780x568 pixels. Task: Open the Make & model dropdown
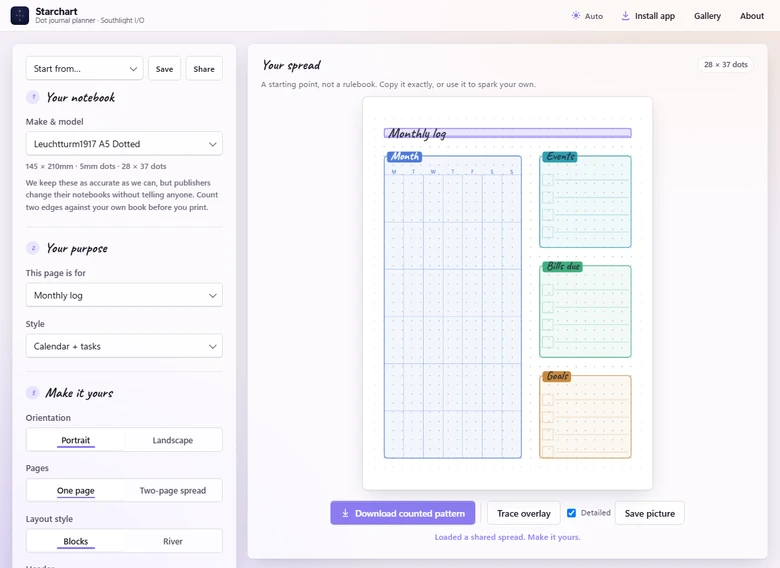pyautogui.click(x=124, y=144)
